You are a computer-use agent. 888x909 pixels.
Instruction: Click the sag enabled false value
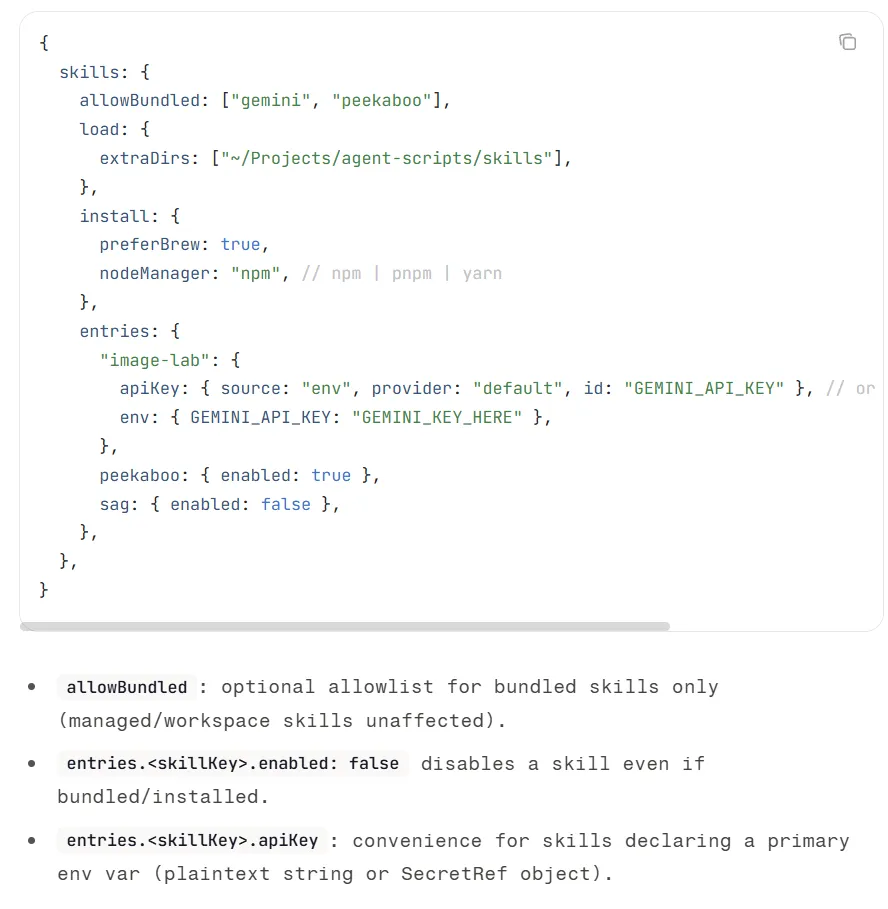(x=286, y=504)
